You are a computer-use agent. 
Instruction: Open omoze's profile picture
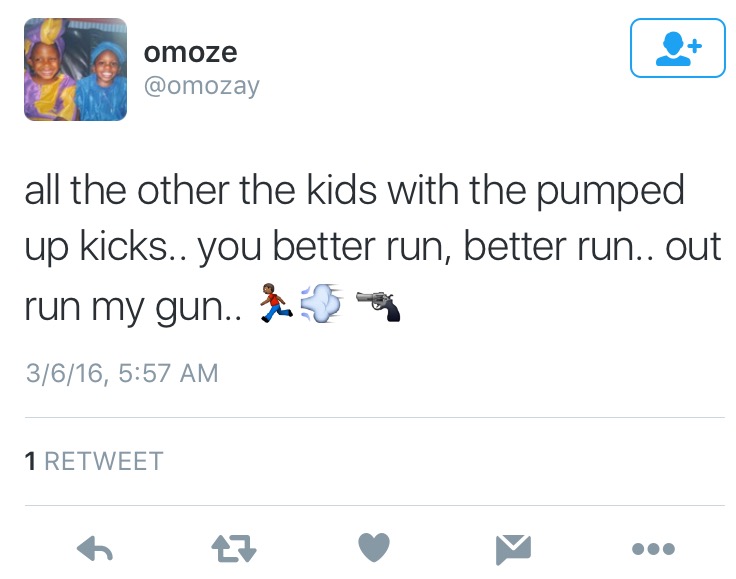click(75, 70)
